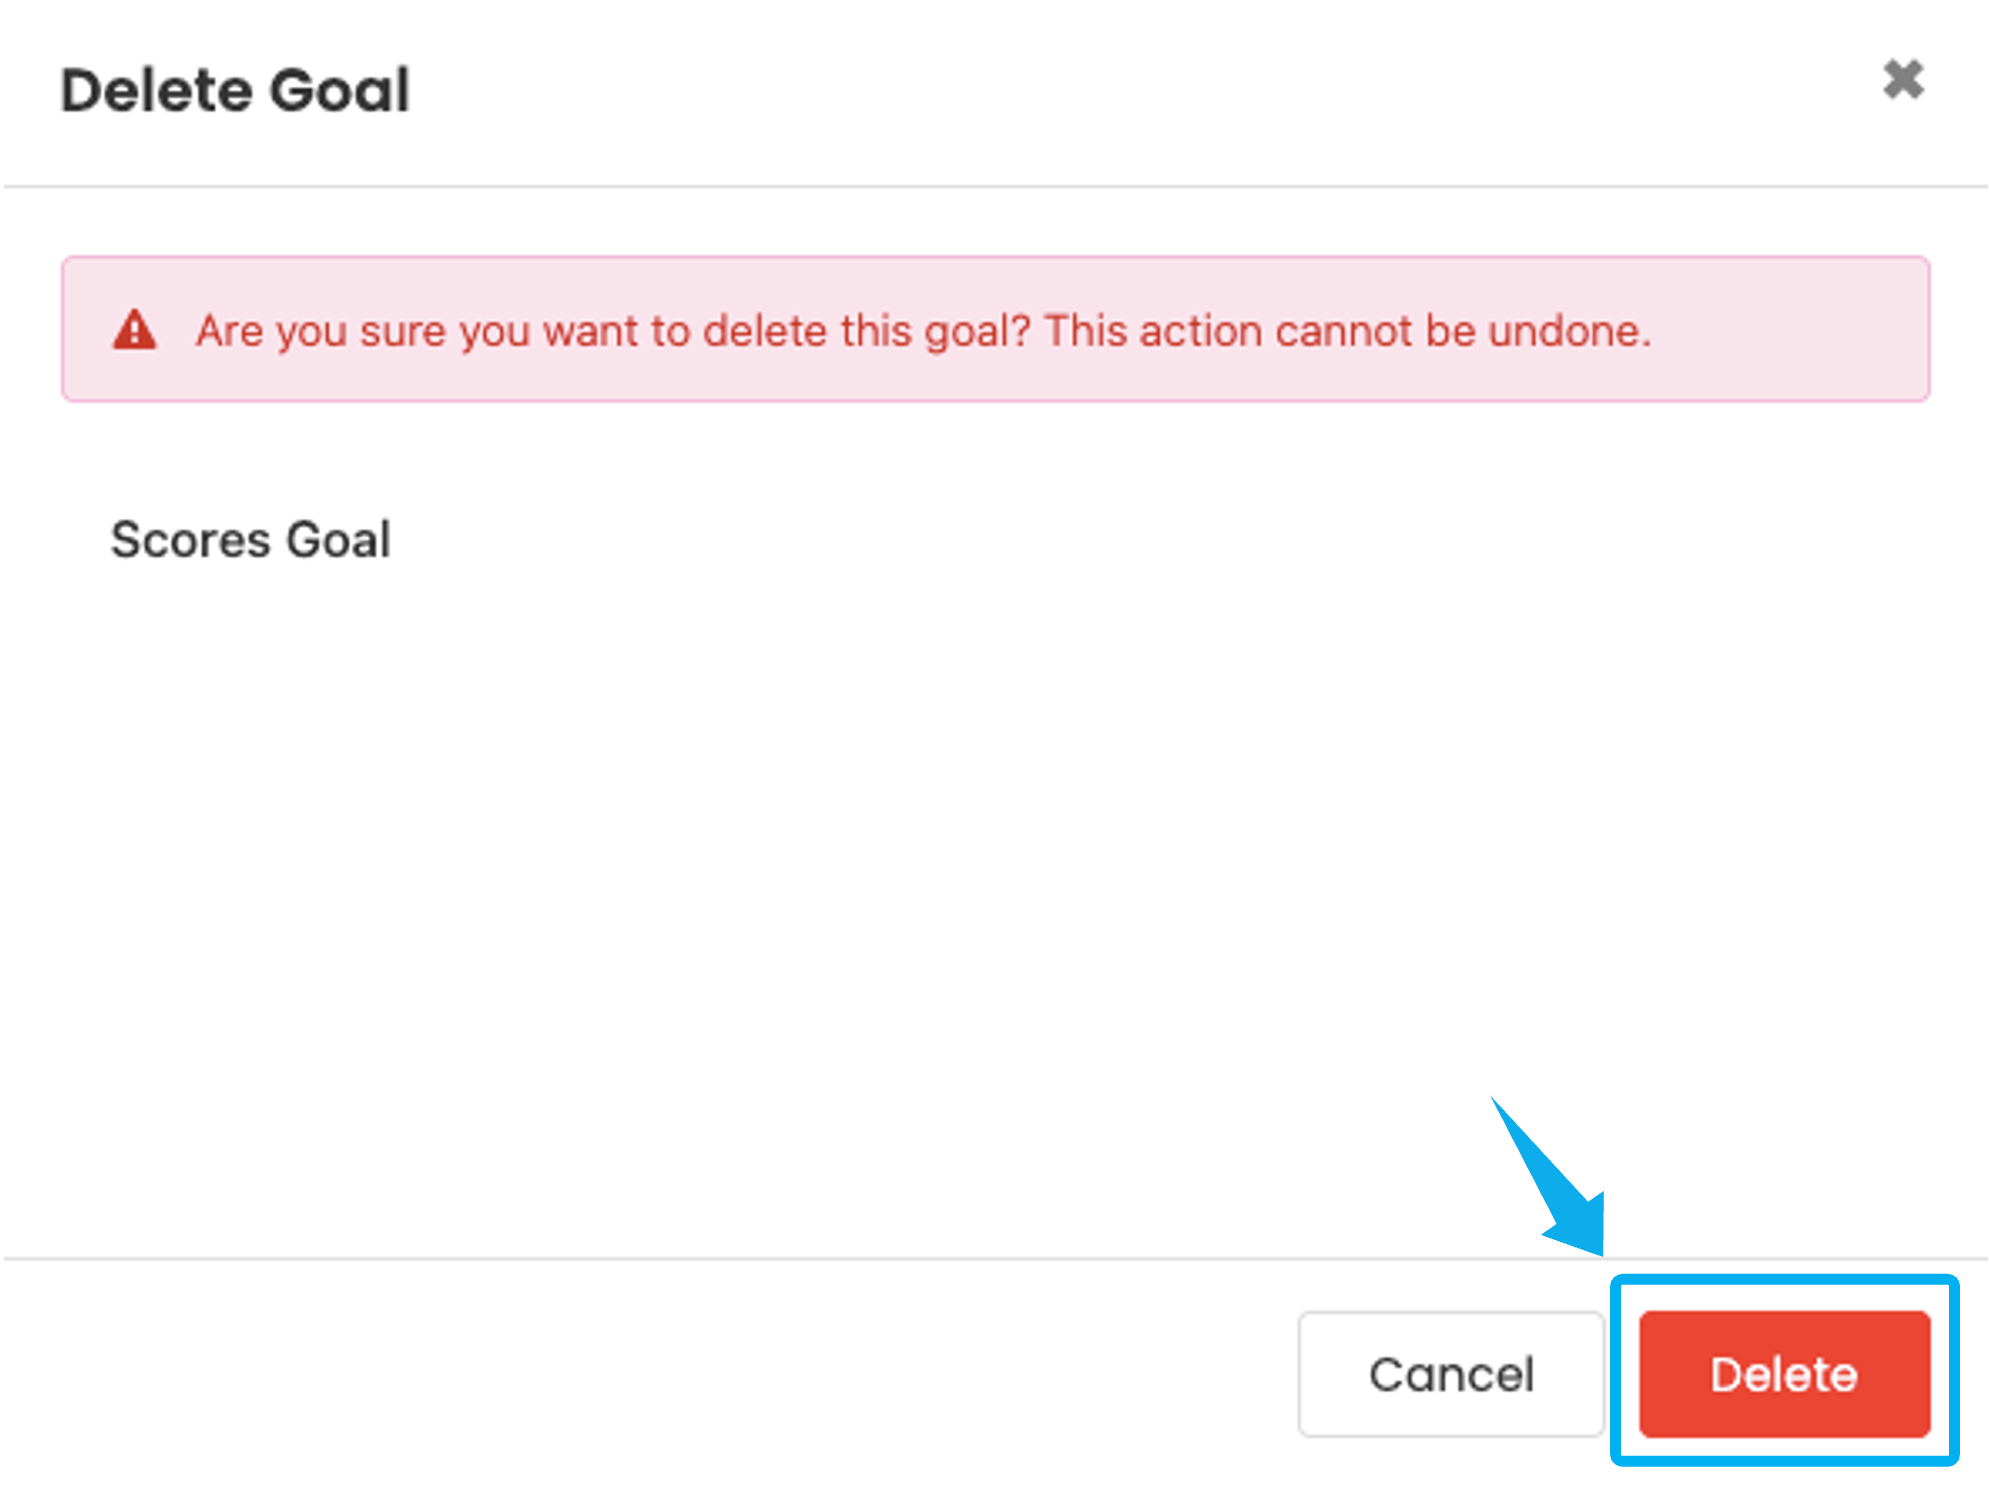Image resolution: width=1989 pixels, height=1485 pixels.
Task: Click the "Are you sure" question text
Action: [612, 331]
